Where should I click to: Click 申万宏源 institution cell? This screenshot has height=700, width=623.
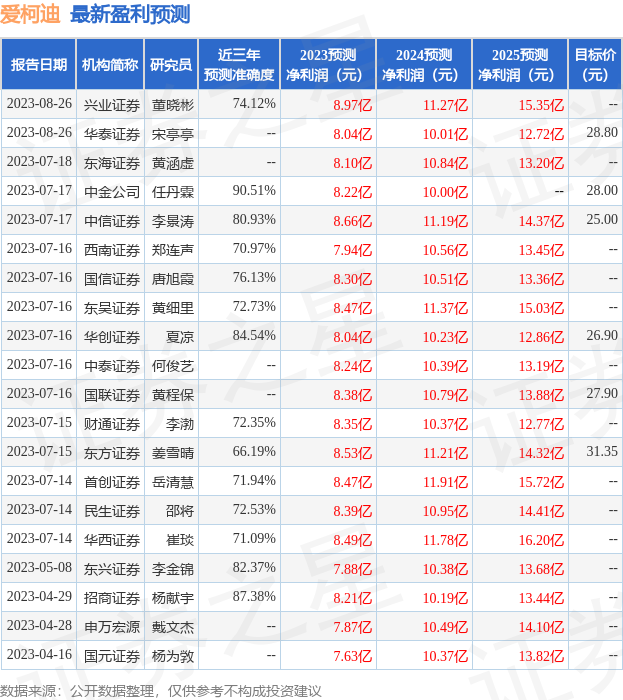[112, 627]
